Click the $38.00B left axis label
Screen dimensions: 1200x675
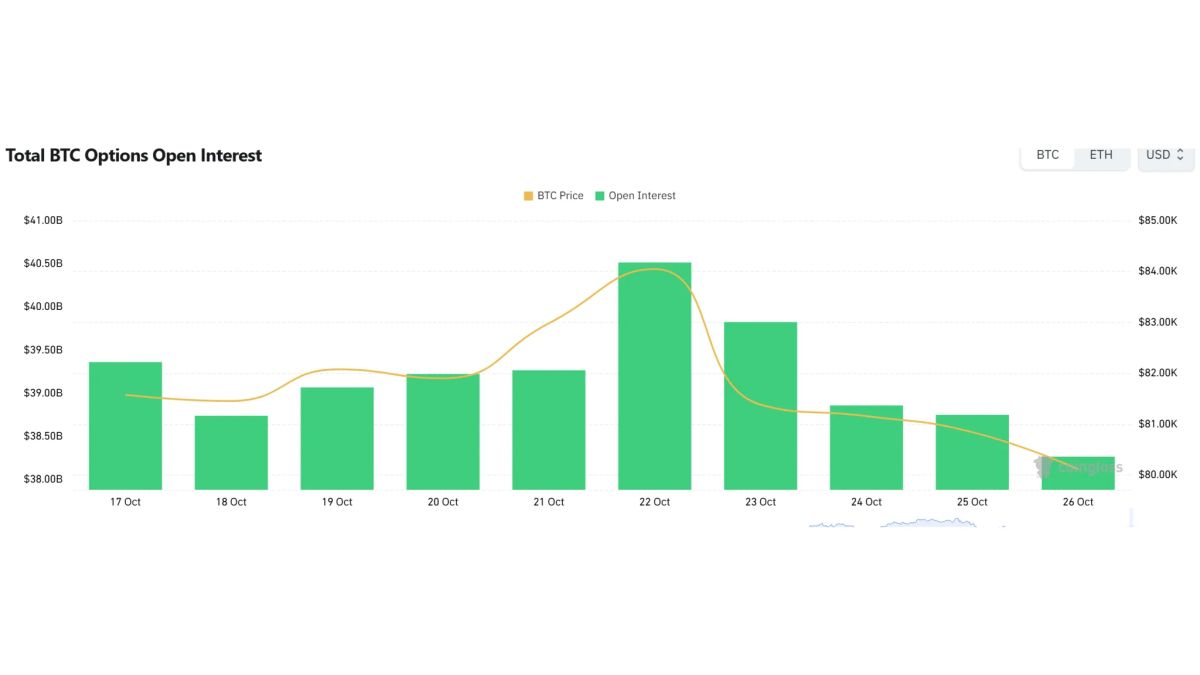click(43, 479)
